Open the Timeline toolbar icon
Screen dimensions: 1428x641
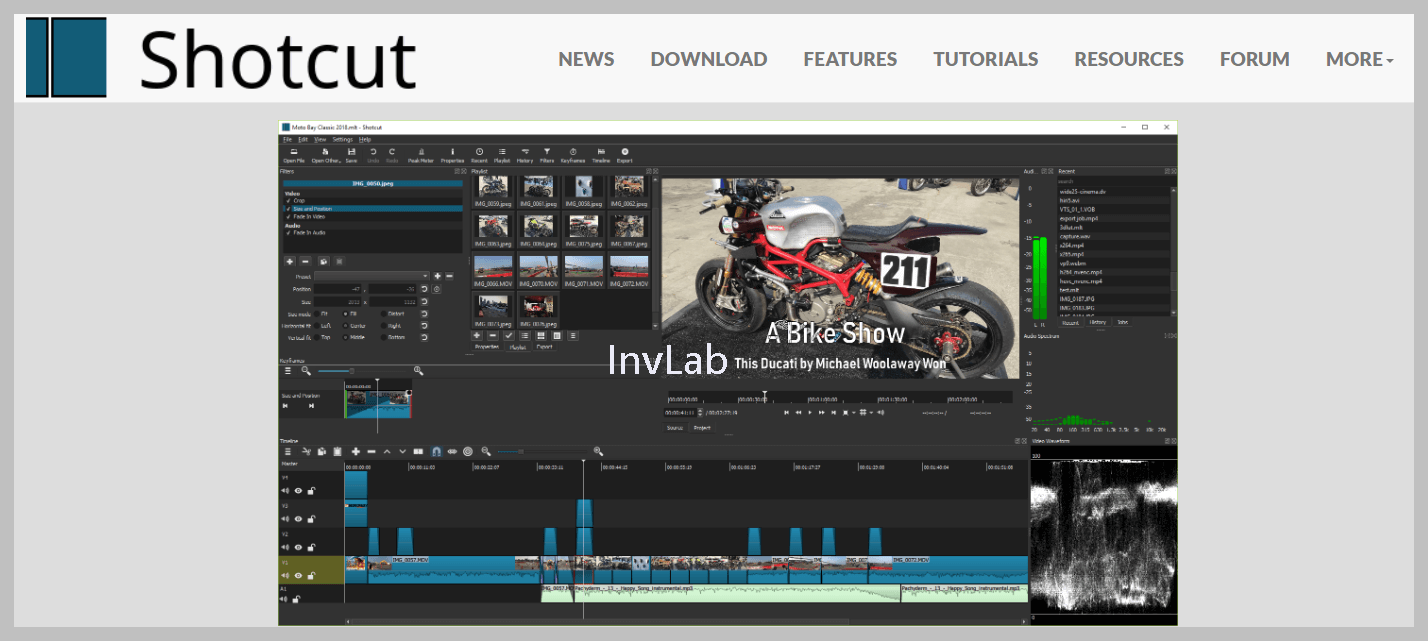601,155
